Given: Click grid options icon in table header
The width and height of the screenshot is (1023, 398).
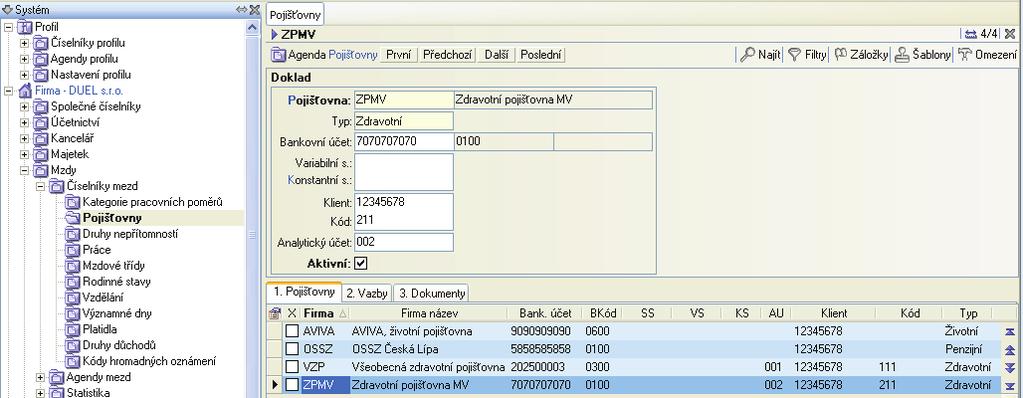Looking at the screenshot, I should (x=275, y=313).
